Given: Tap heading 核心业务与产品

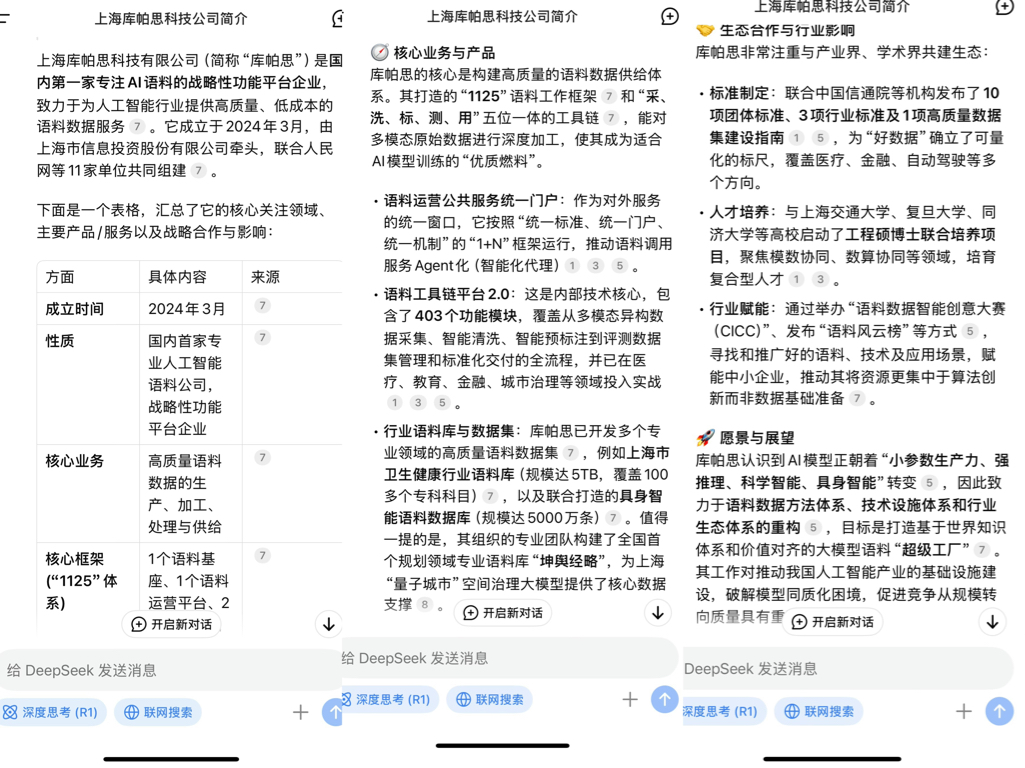Looking at the screenshot, I should tap(445, 53).
